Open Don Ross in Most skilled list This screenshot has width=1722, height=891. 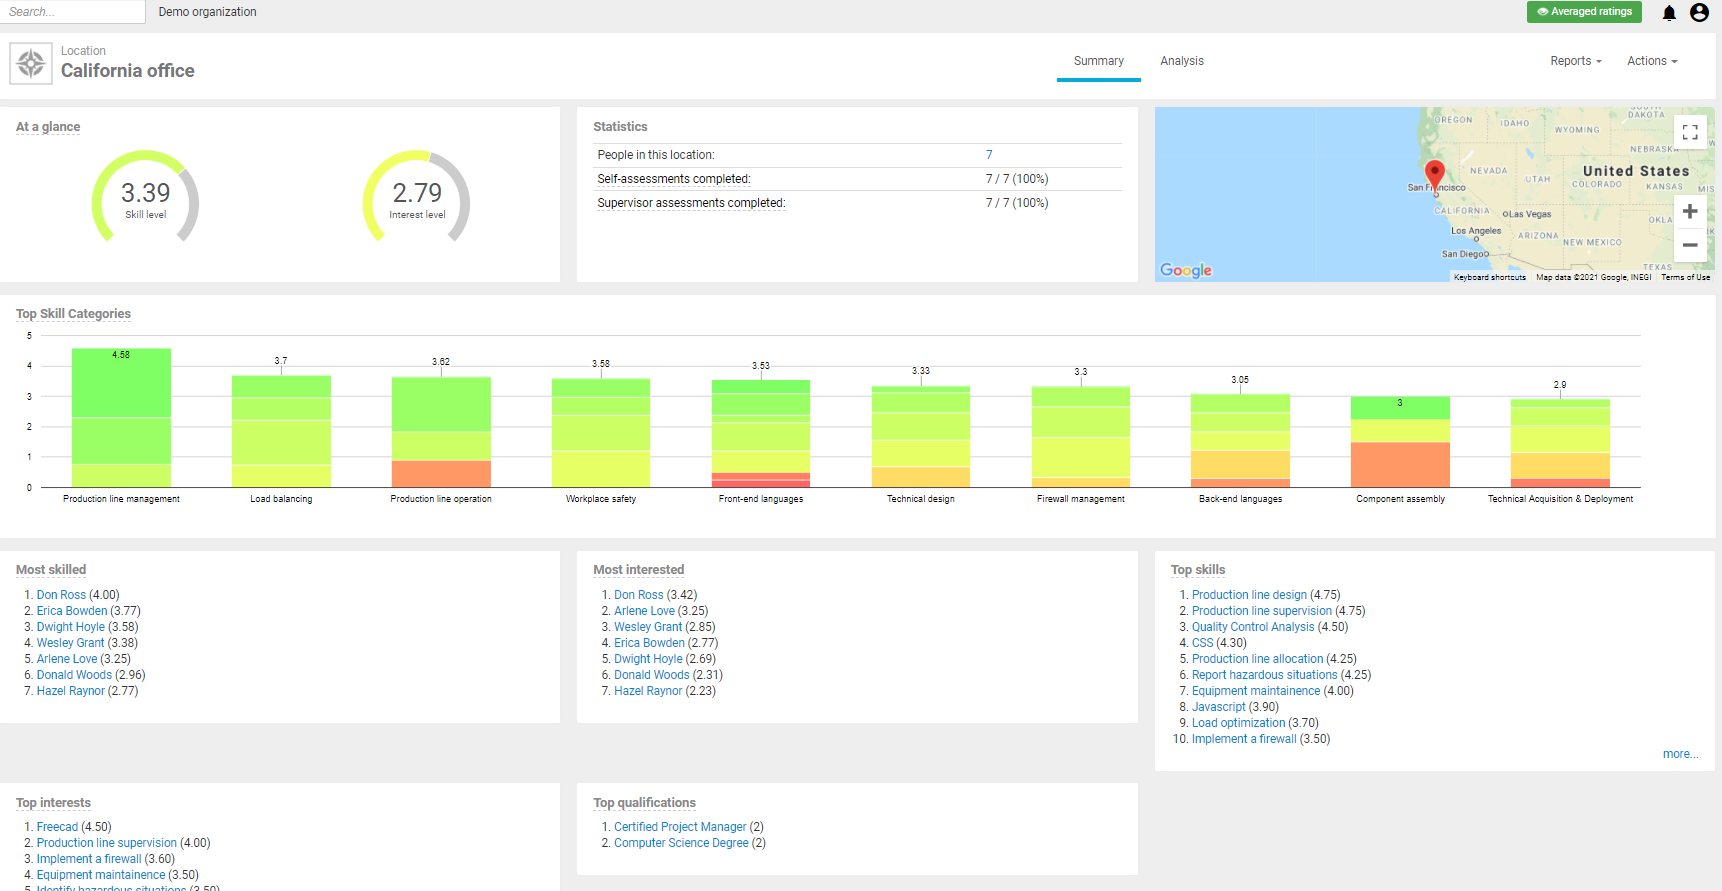(x=61, y=595)
